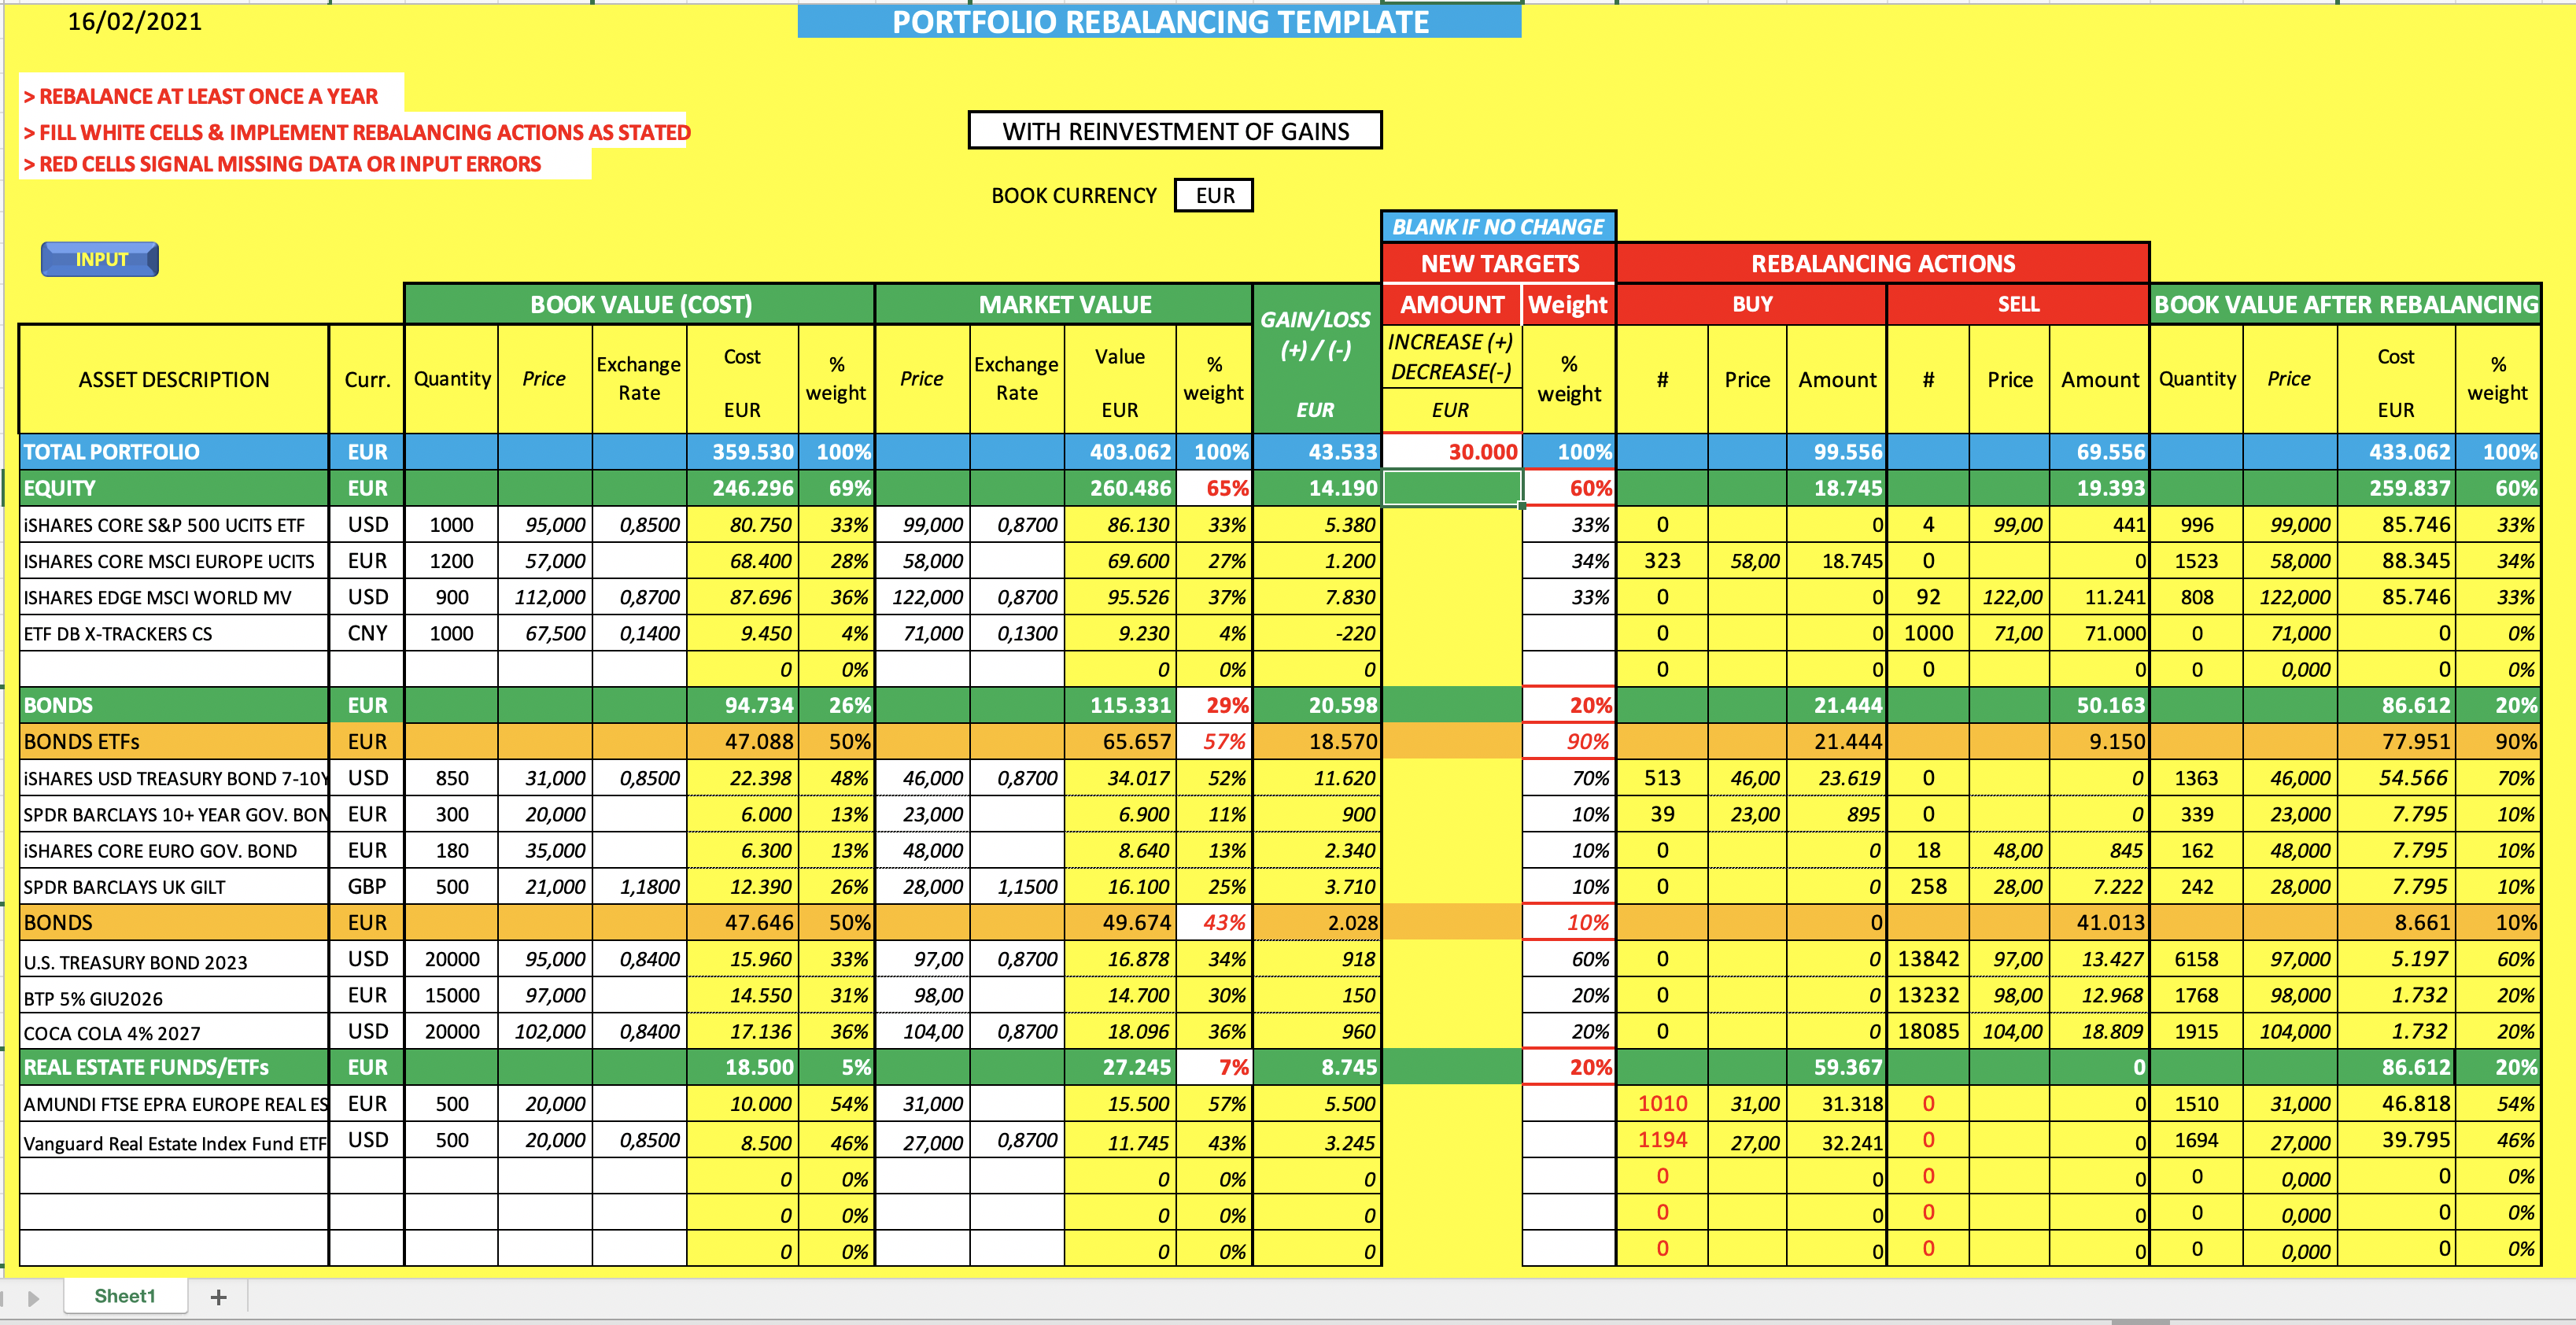Select total buy amount 99.556 cell

point(1837,452)
